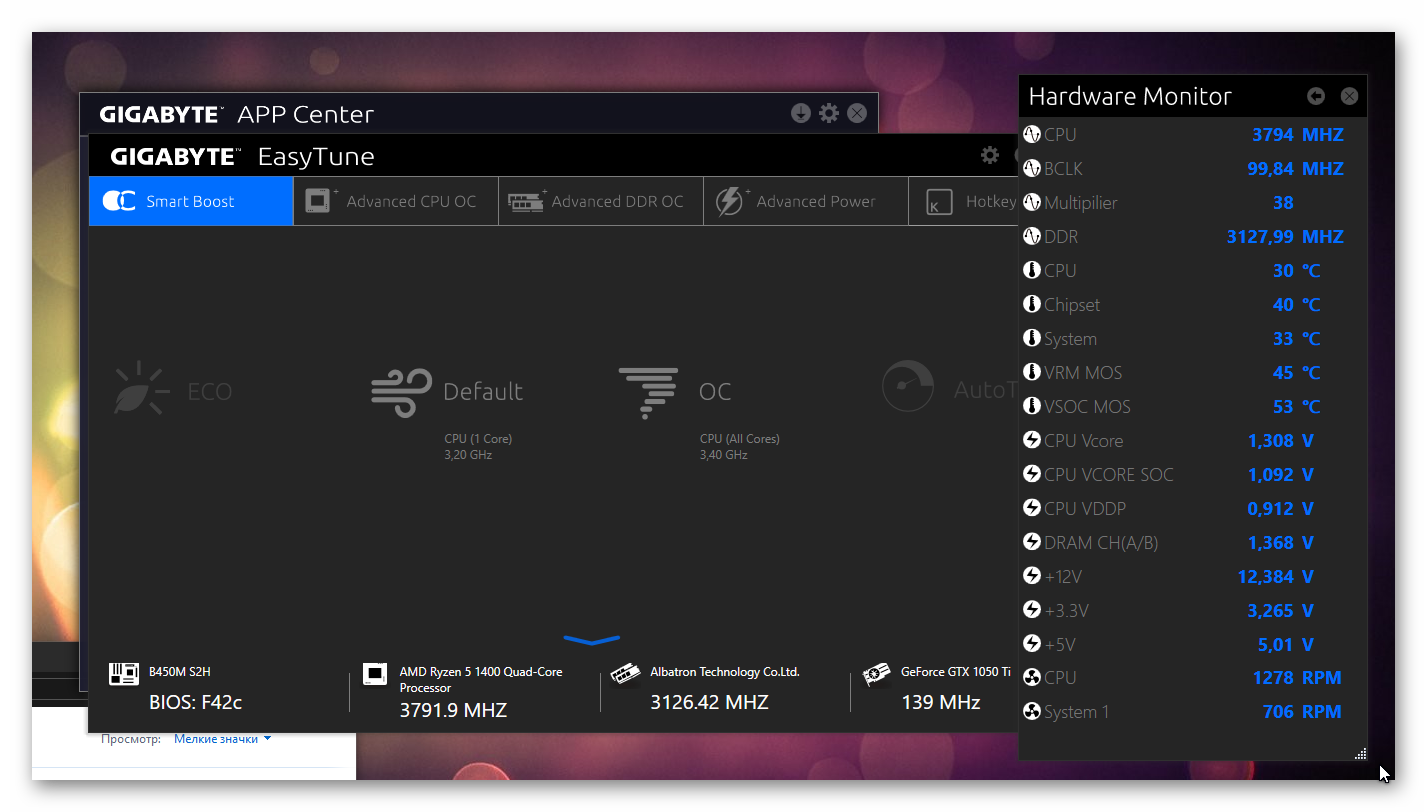This screenshot has width=1427, height=812.
Task: Click the 1,308 V Vcore reading
Action: click(x=1281, y=441)
